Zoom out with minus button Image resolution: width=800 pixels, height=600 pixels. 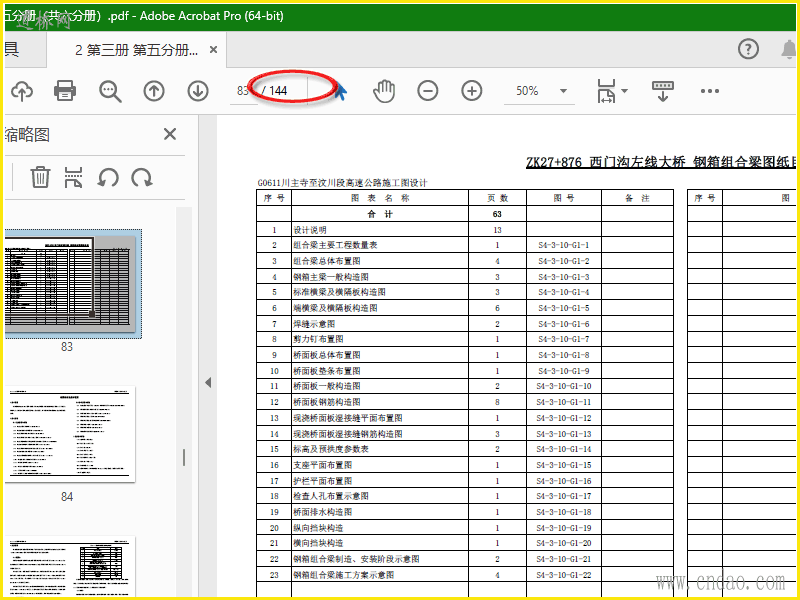pyautogui.click(x=428, y=91)
